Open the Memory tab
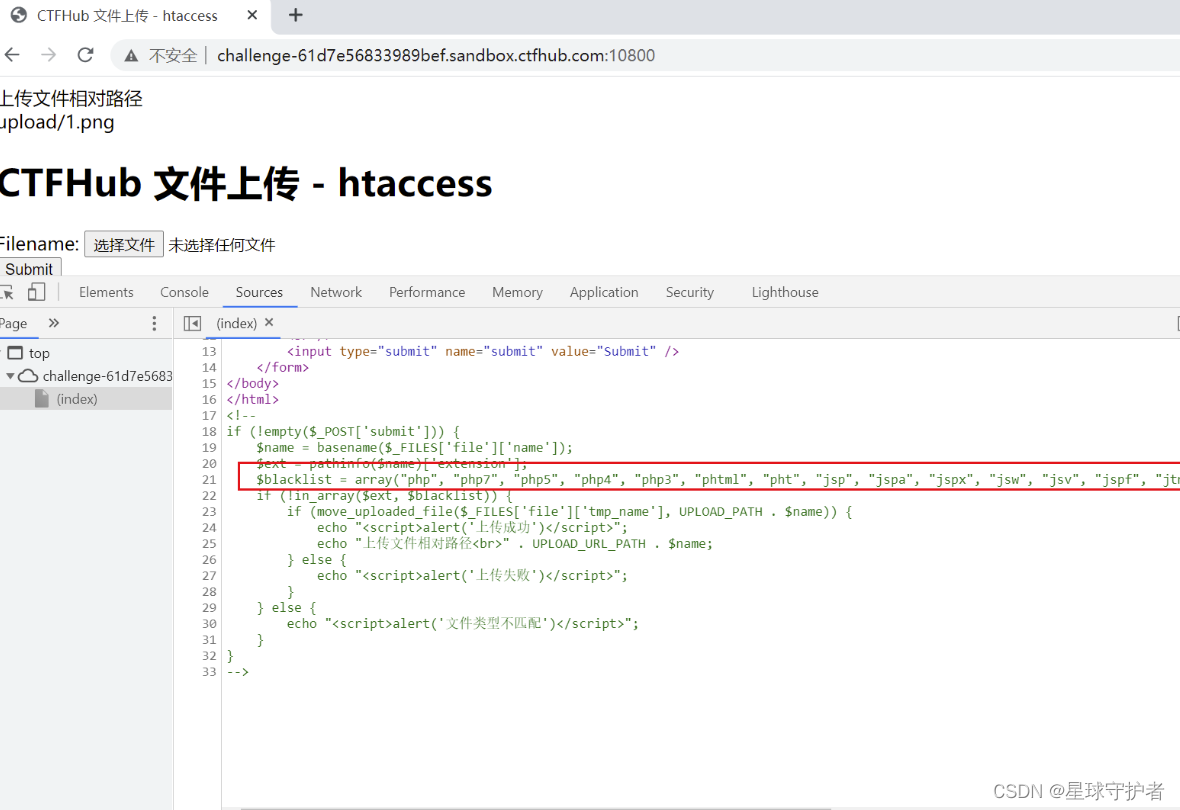1180x810 pixels. tap(517, 292)
